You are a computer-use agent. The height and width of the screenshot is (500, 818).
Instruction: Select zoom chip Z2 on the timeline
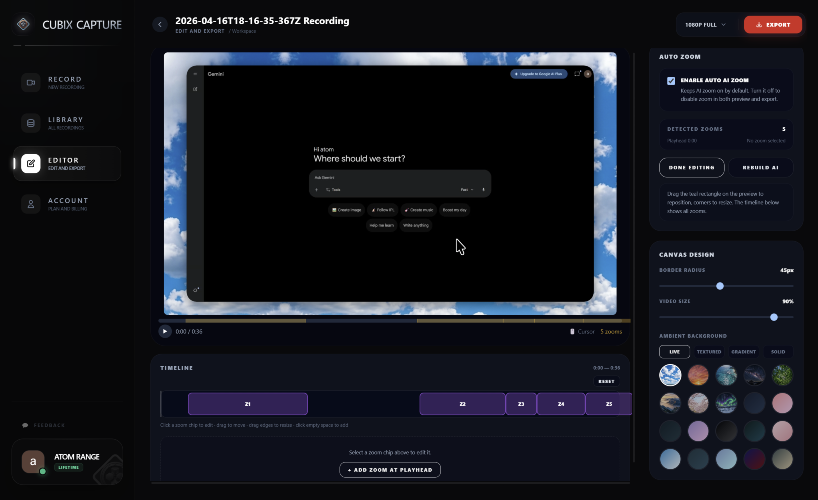tap(462, 404)
